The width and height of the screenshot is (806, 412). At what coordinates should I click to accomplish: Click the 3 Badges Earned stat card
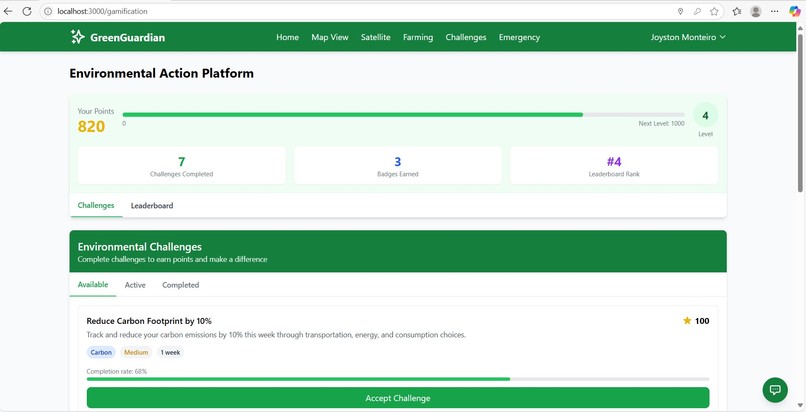[x=397, y=165]
